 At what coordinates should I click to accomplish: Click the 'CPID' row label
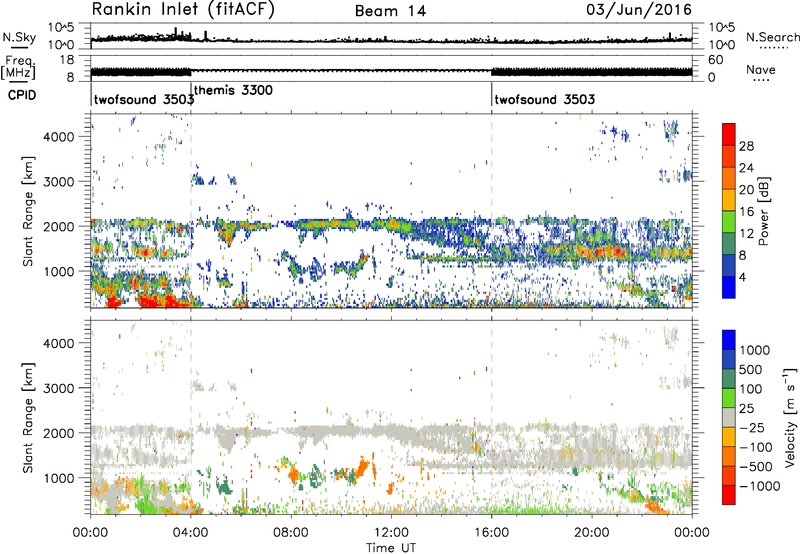tap(22, 95)
